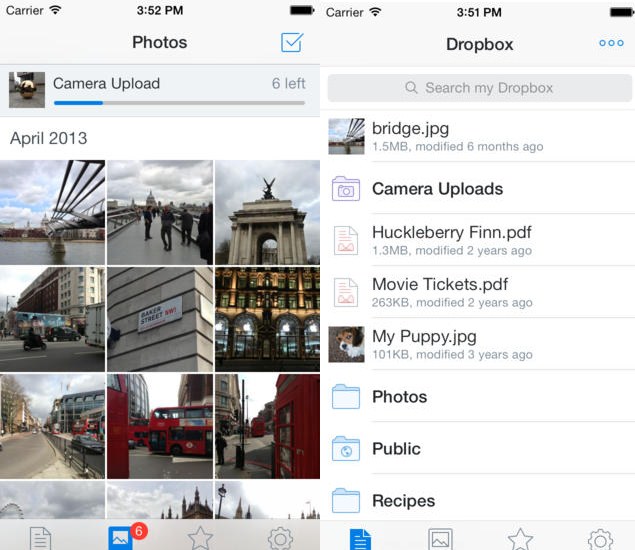
Task: Open Settings gear tab in Dropbox screen
Action: pos(600,539)
